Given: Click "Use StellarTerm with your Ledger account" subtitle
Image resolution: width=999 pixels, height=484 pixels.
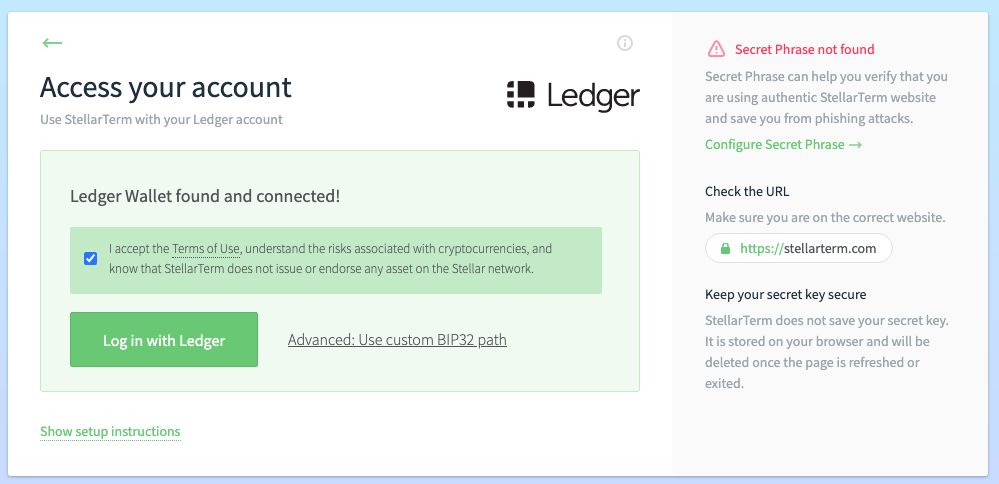Looking at the screenshot, I should click(x=161, y=120).
